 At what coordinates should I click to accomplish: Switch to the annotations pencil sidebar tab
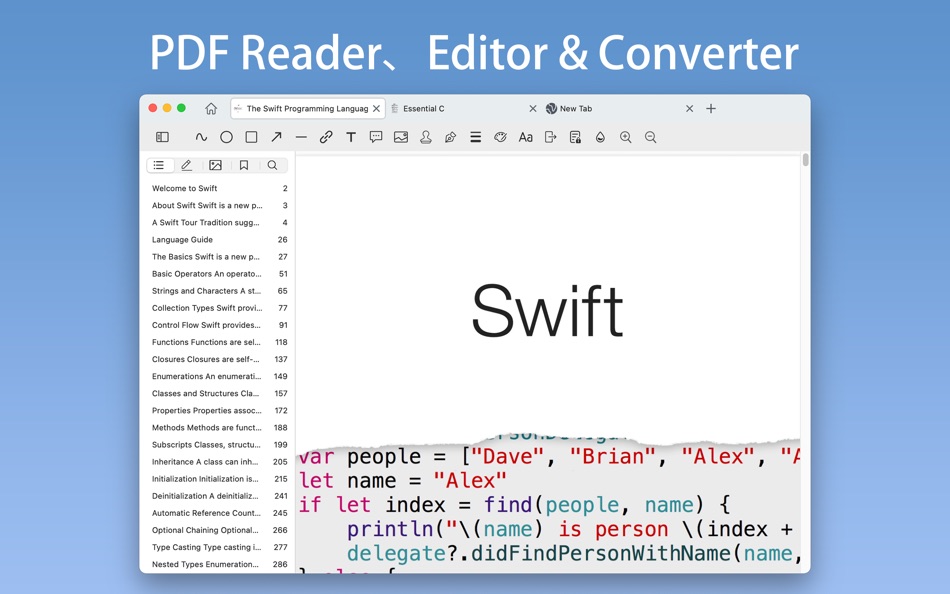[187, 165]
